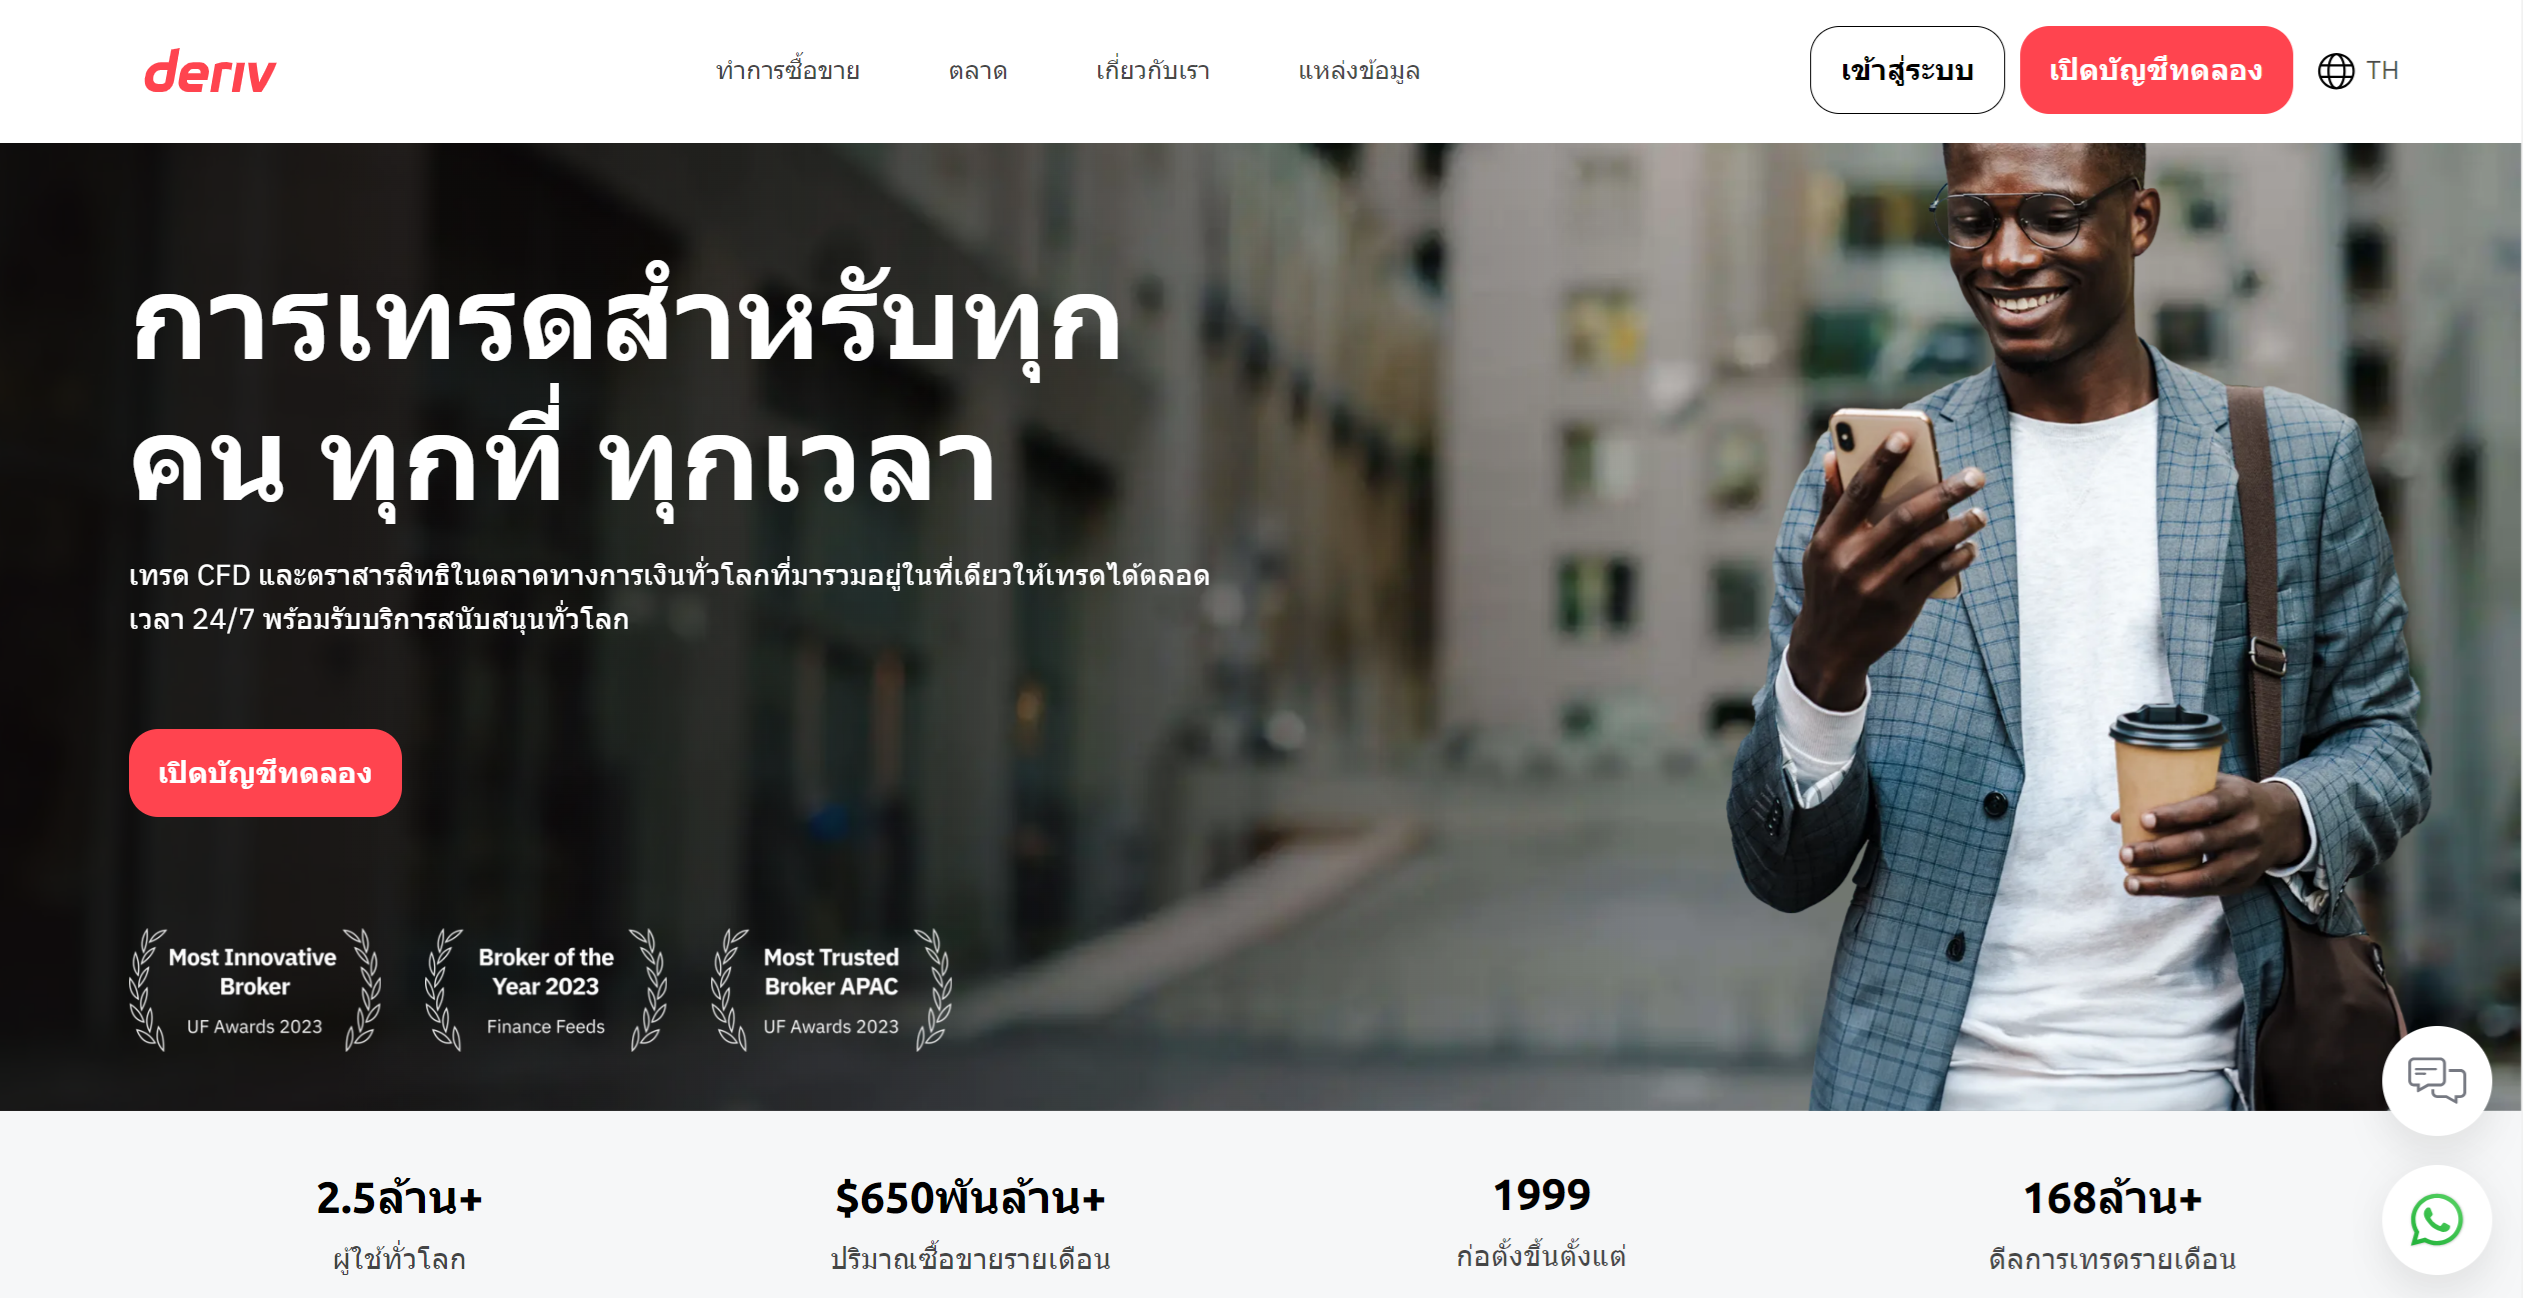Open the live chat bubble icon
The height and width of the screenshot is (1298, 2523).
(2436, 1080)
